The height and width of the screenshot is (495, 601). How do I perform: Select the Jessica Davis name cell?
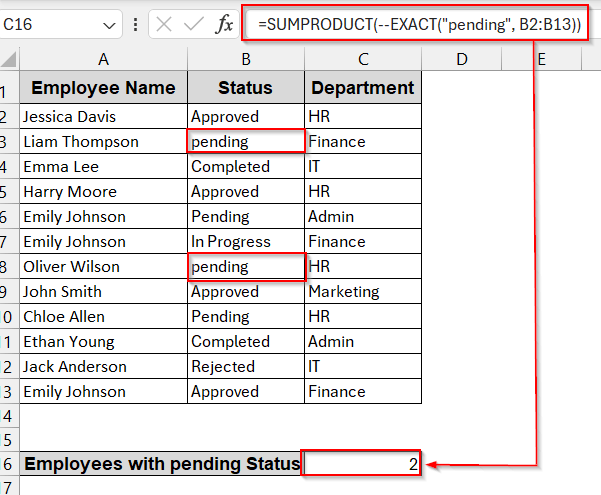click(x=103, y=117)
